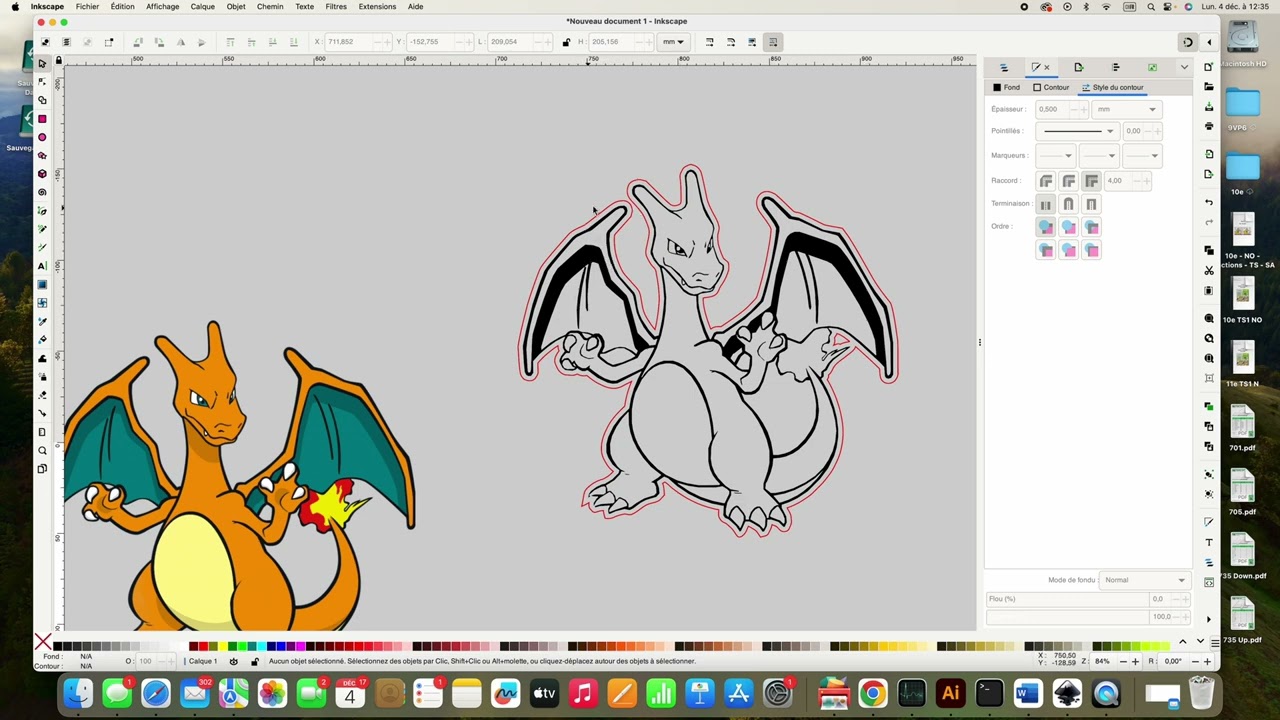This screenshot has width=1280, height=720.
Task: Click the zoom percentage field showing 84%
Action: (x=1102, y=661)
